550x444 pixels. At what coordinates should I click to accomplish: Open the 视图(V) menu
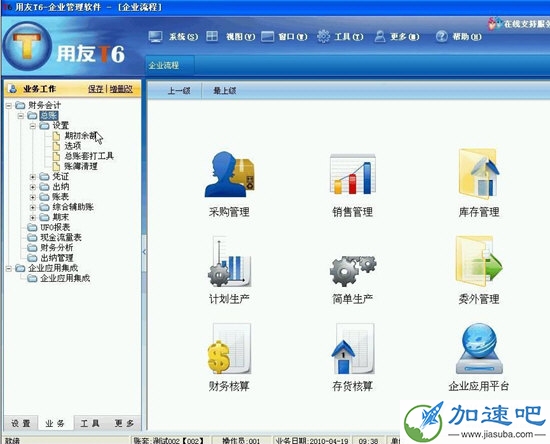(240, 36)
